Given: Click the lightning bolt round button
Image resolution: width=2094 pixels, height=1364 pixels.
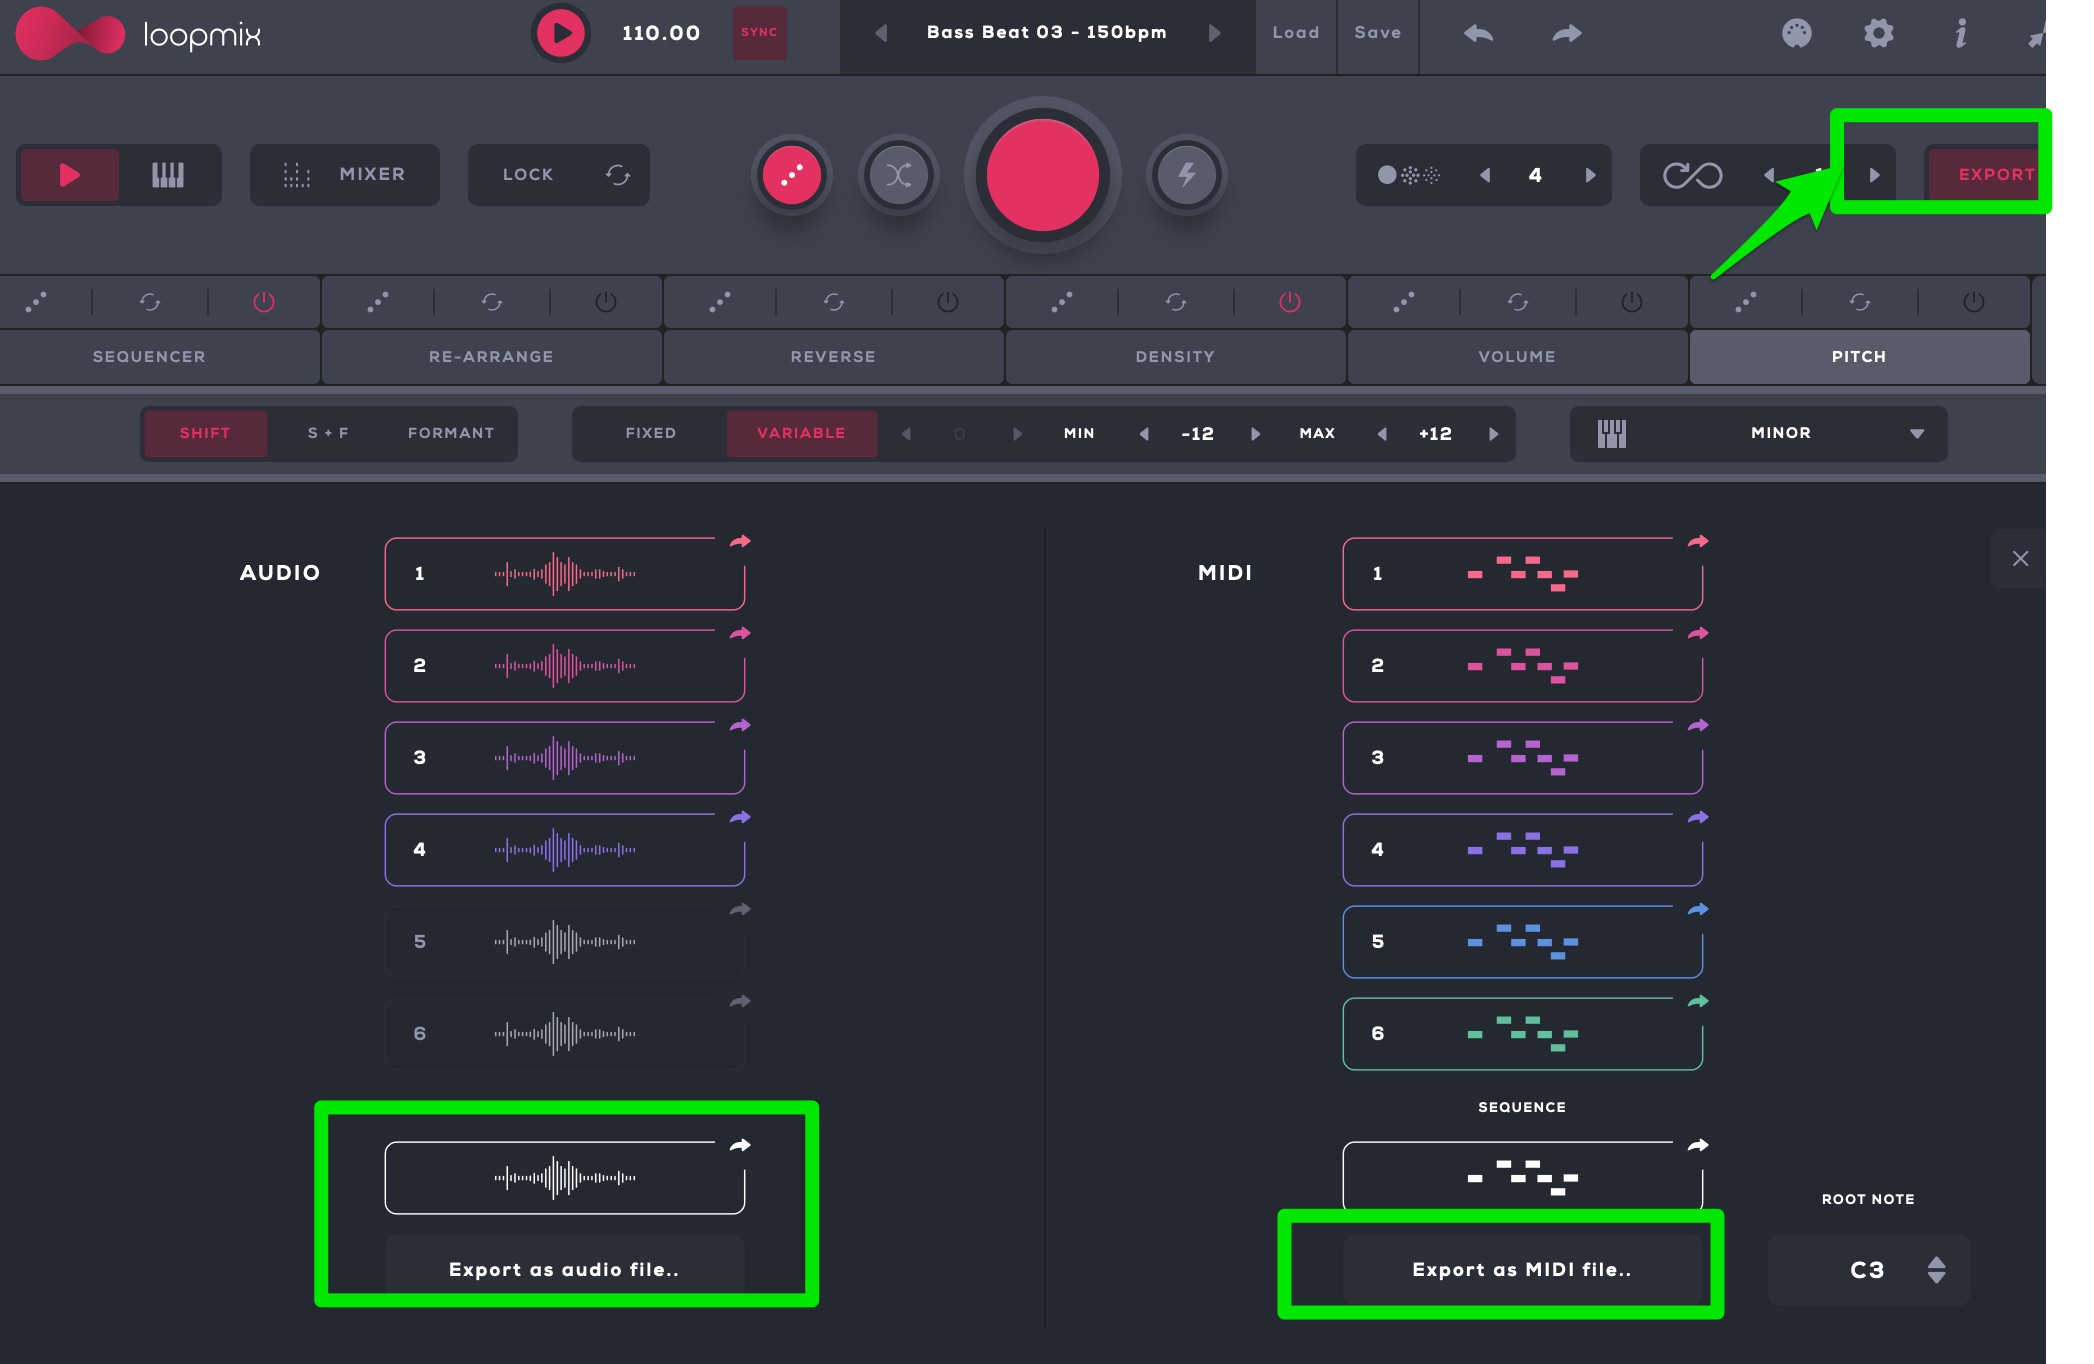Looking at the screenshot, I should [1186, 175].
